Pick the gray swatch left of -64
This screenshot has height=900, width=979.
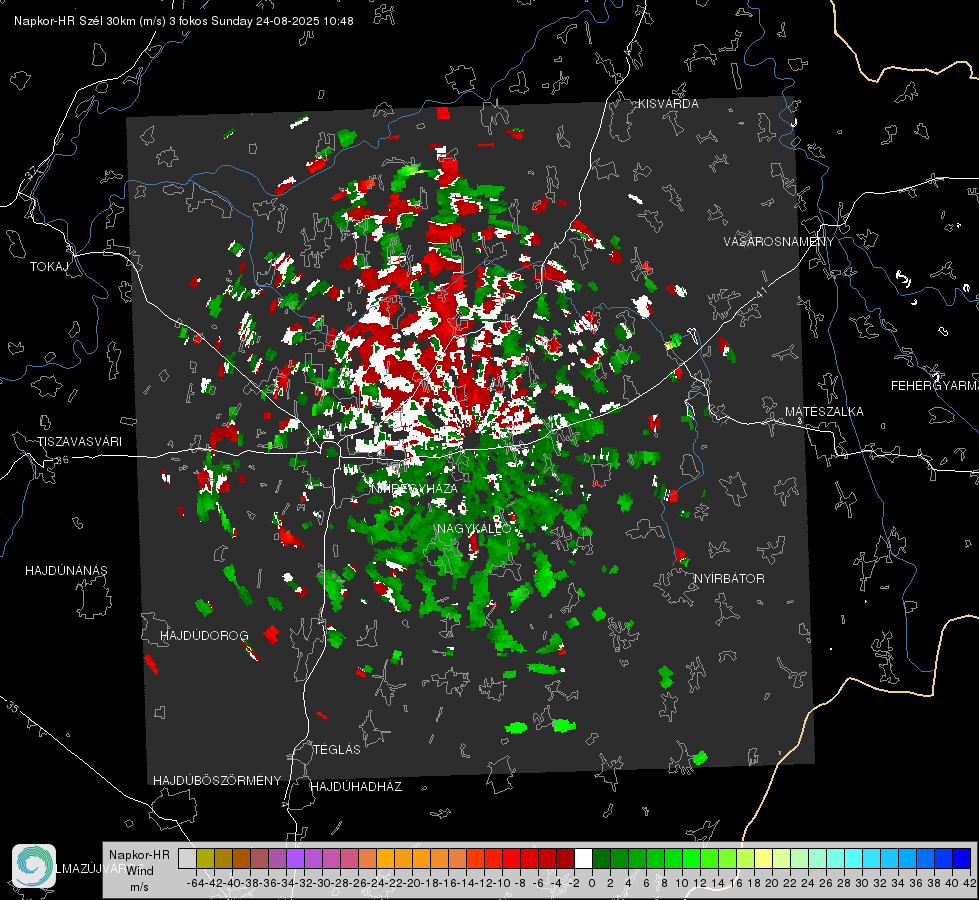tap(187, 858)
